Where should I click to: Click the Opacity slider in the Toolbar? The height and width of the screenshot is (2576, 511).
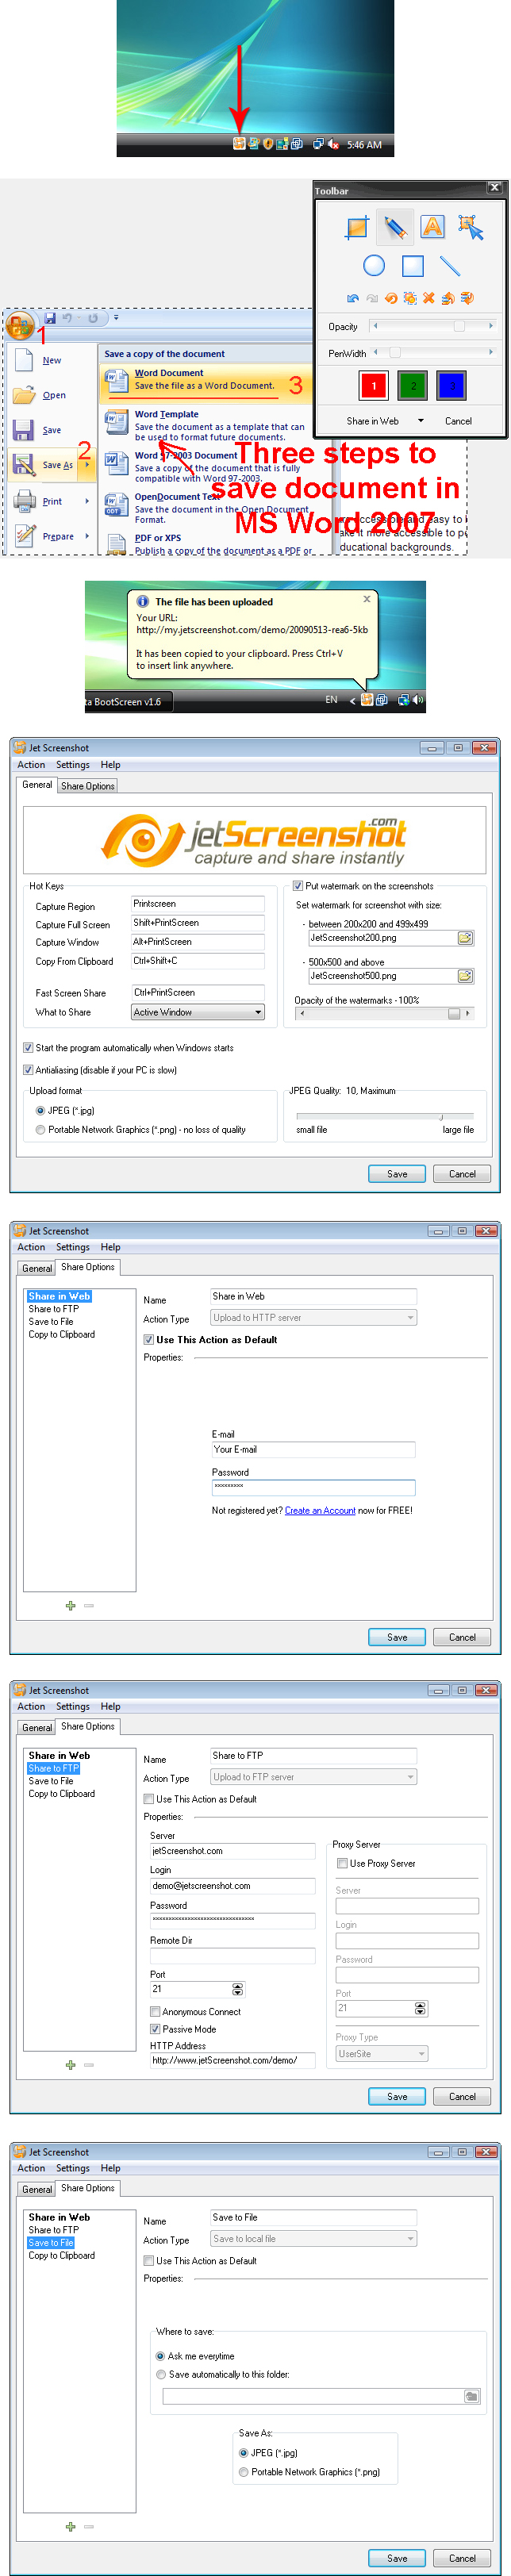tap(434, 326)
